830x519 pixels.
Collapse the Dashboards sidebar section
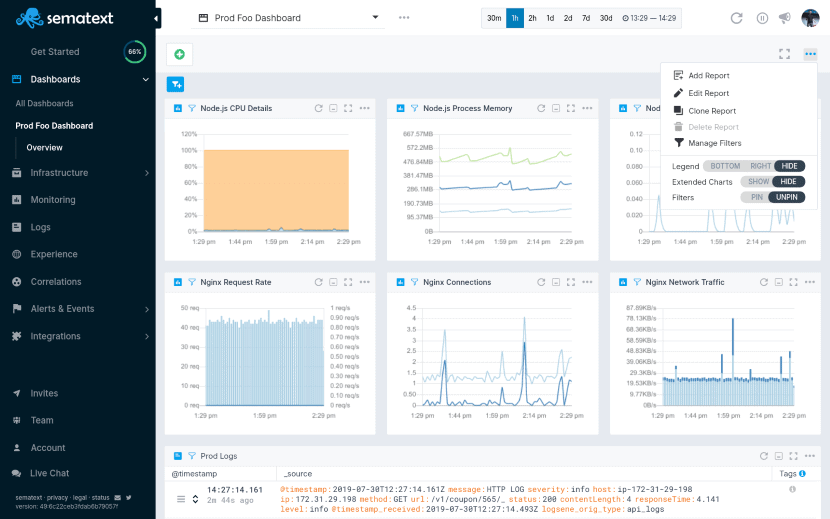[x=146, y=79]
